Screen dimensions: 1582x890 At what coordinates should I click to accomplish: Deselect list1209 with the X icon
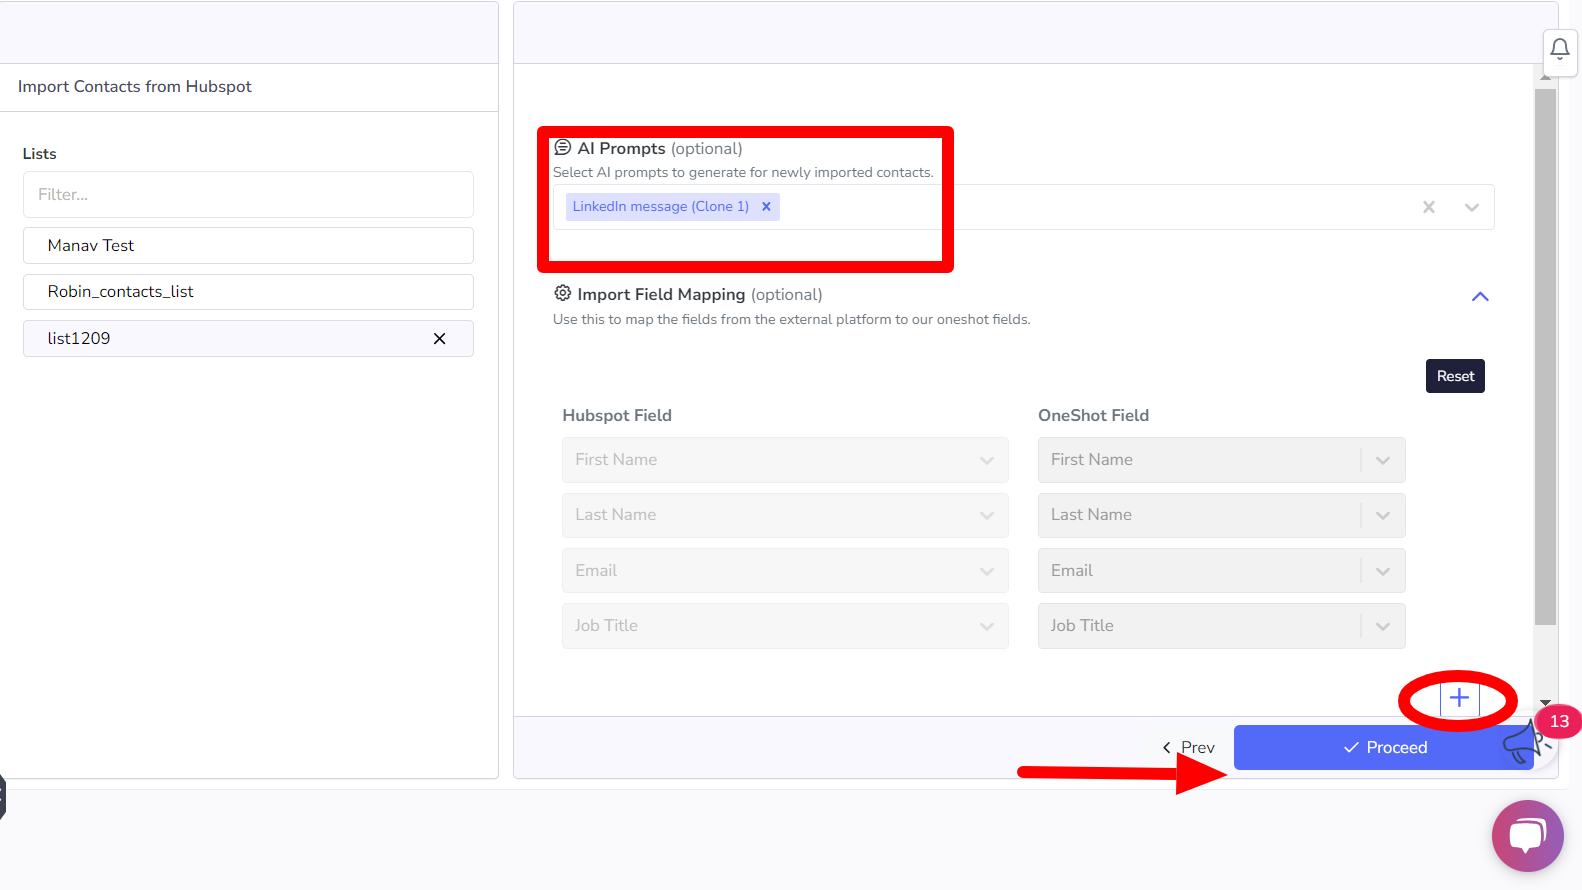click(x=439, y=339)
